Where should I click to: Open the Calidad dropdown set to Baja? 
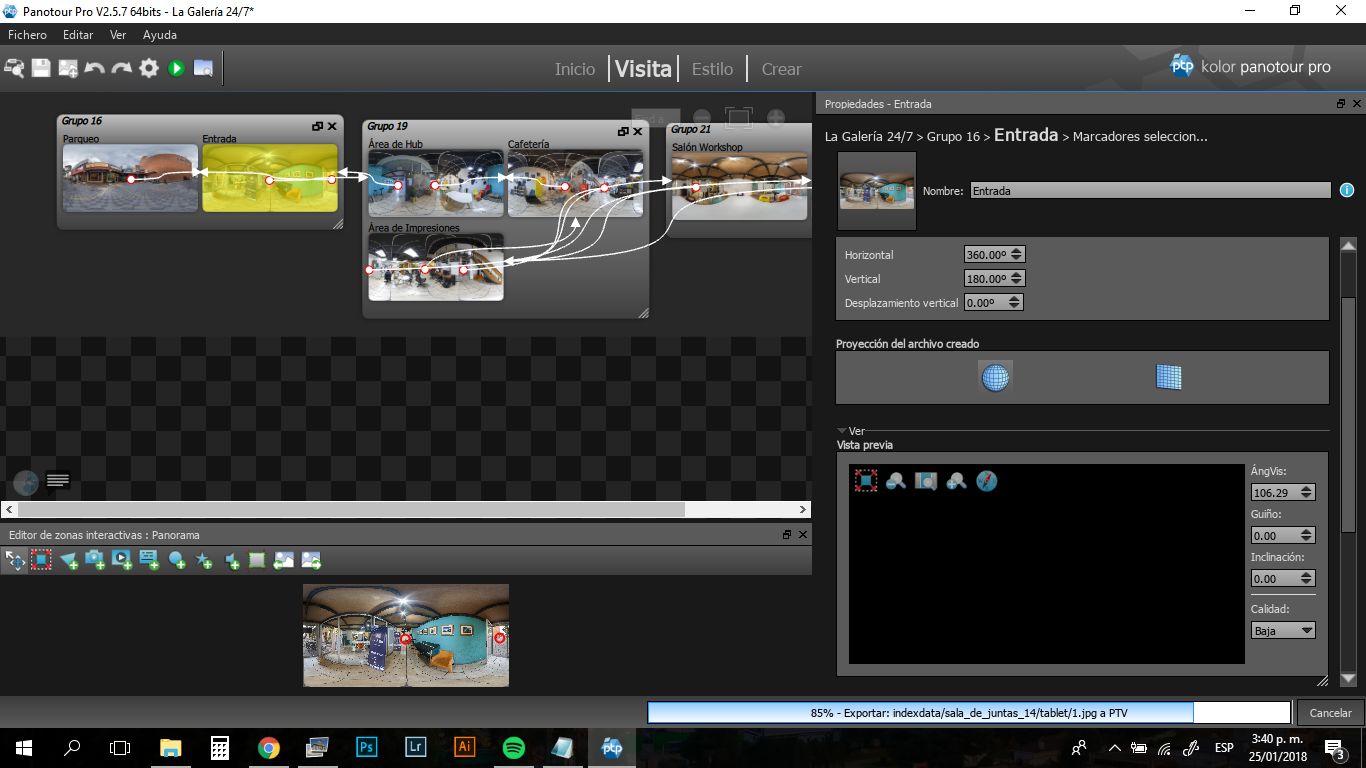click(x=1283, y=631)
